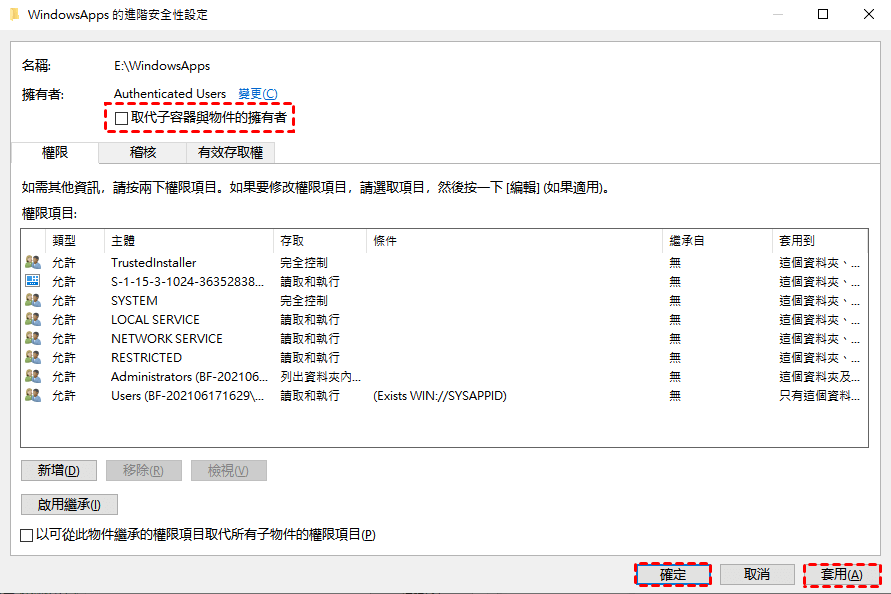This screenshot has height=594, width=891.
Task: Close the advanced security settings window
Action: 869,14
